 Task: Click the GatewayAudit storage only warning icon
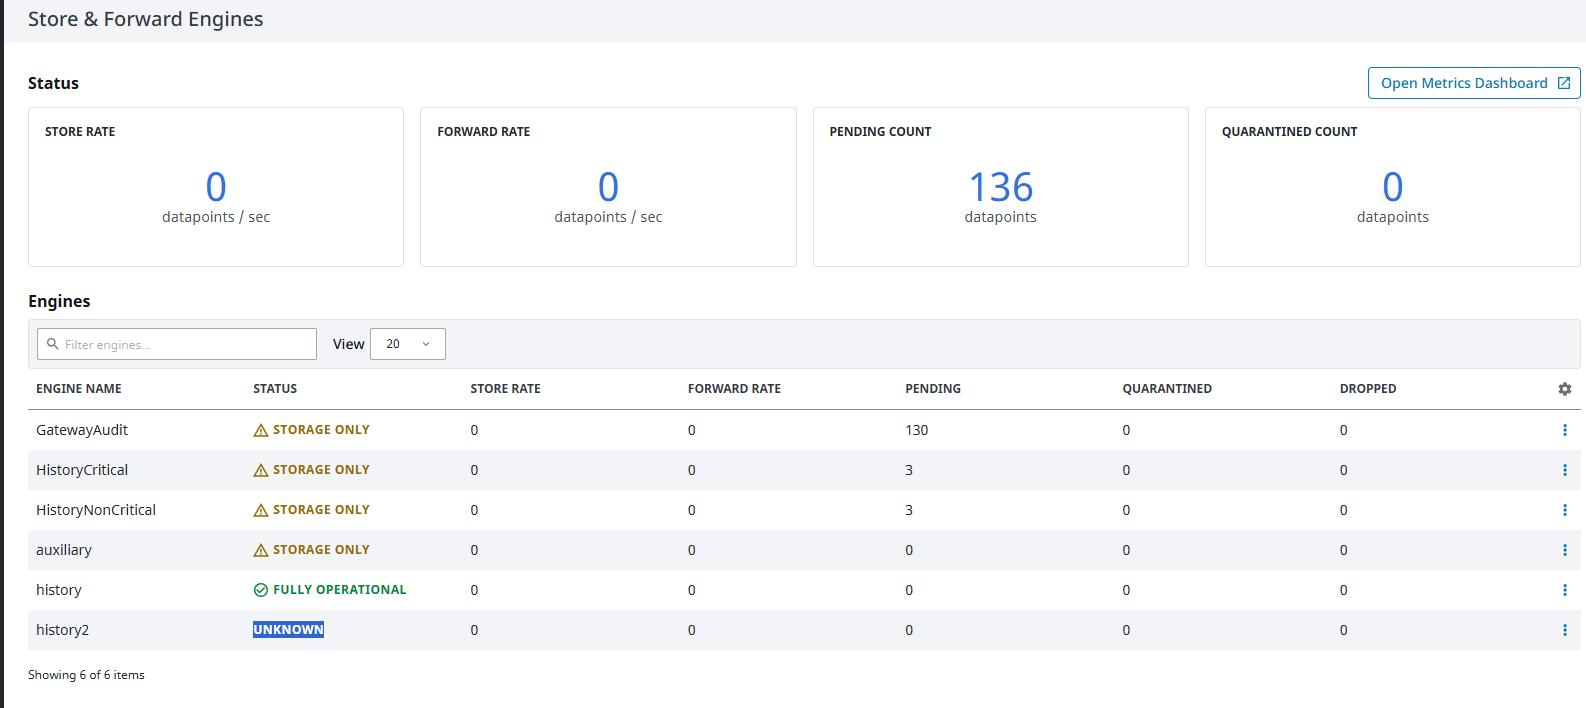(261, 430)
